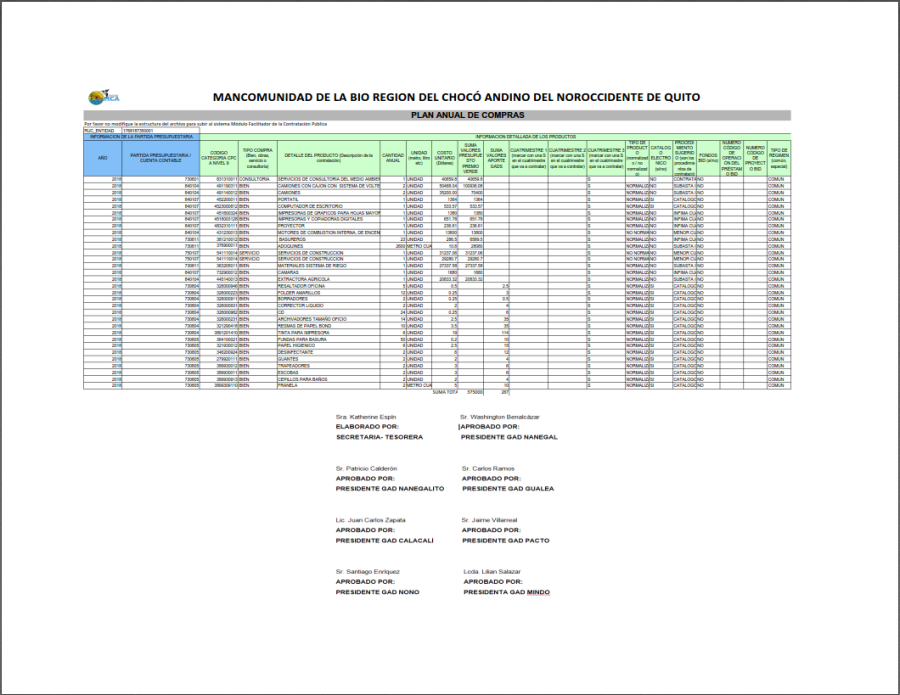Click 'PRESIDENTE GAD GUALEA' under Carlos Ramos

click(508, 489)
